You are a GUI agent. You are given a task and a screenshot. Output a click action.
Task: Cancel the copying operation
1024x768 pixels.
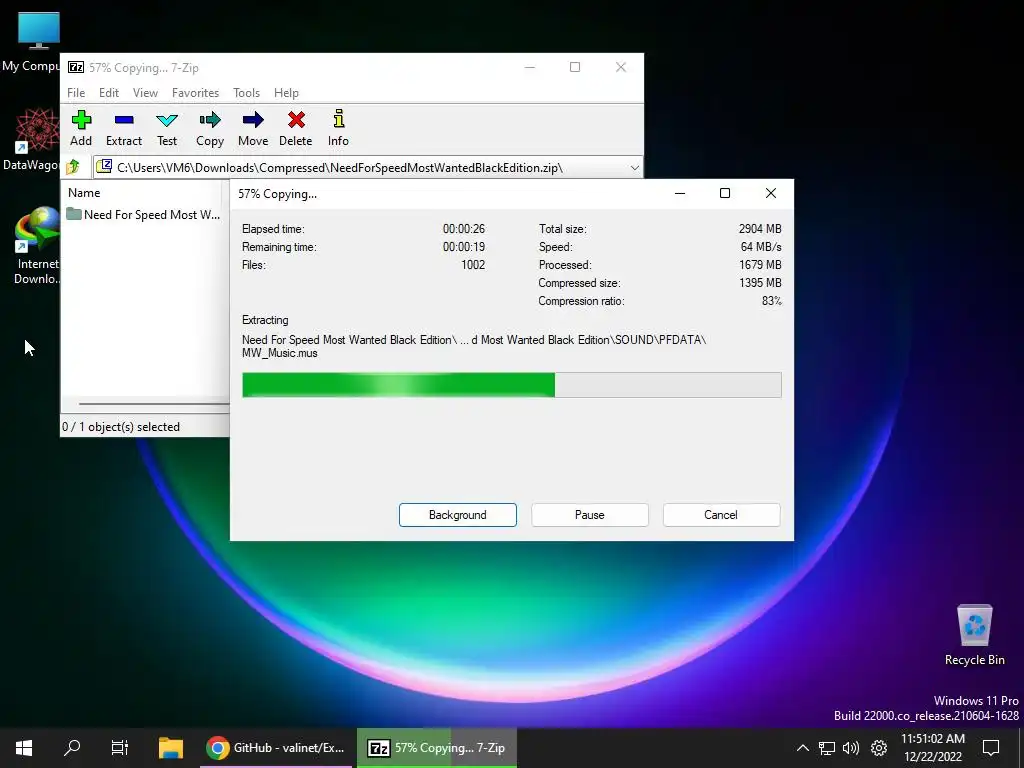click(721, 515)
